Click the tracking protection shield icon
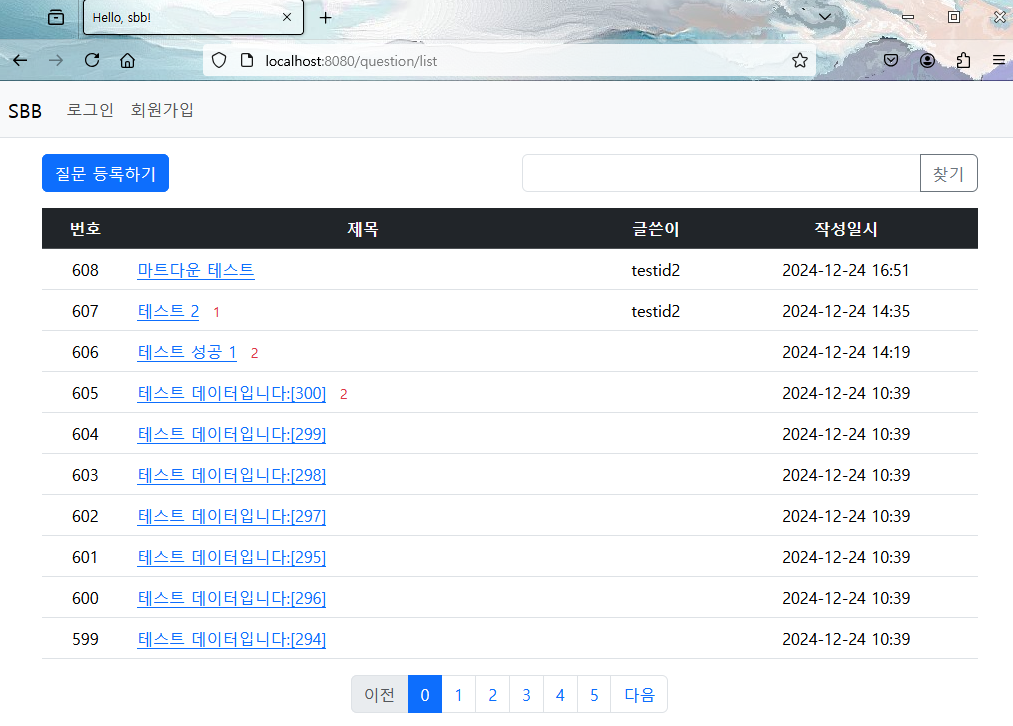 click(x=219, y=61)
